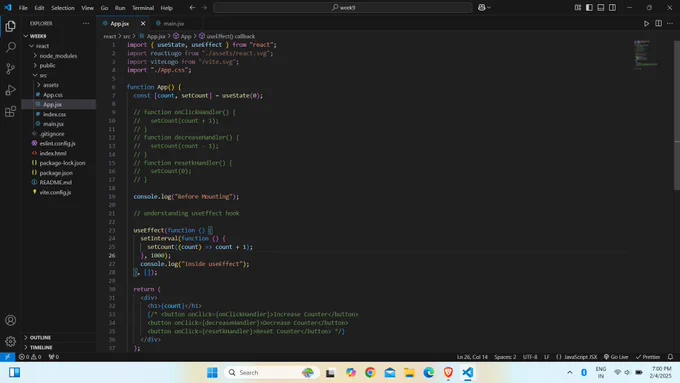Open editor More Actions ellipsis
The image size is (680, 383).
point(670,23)
